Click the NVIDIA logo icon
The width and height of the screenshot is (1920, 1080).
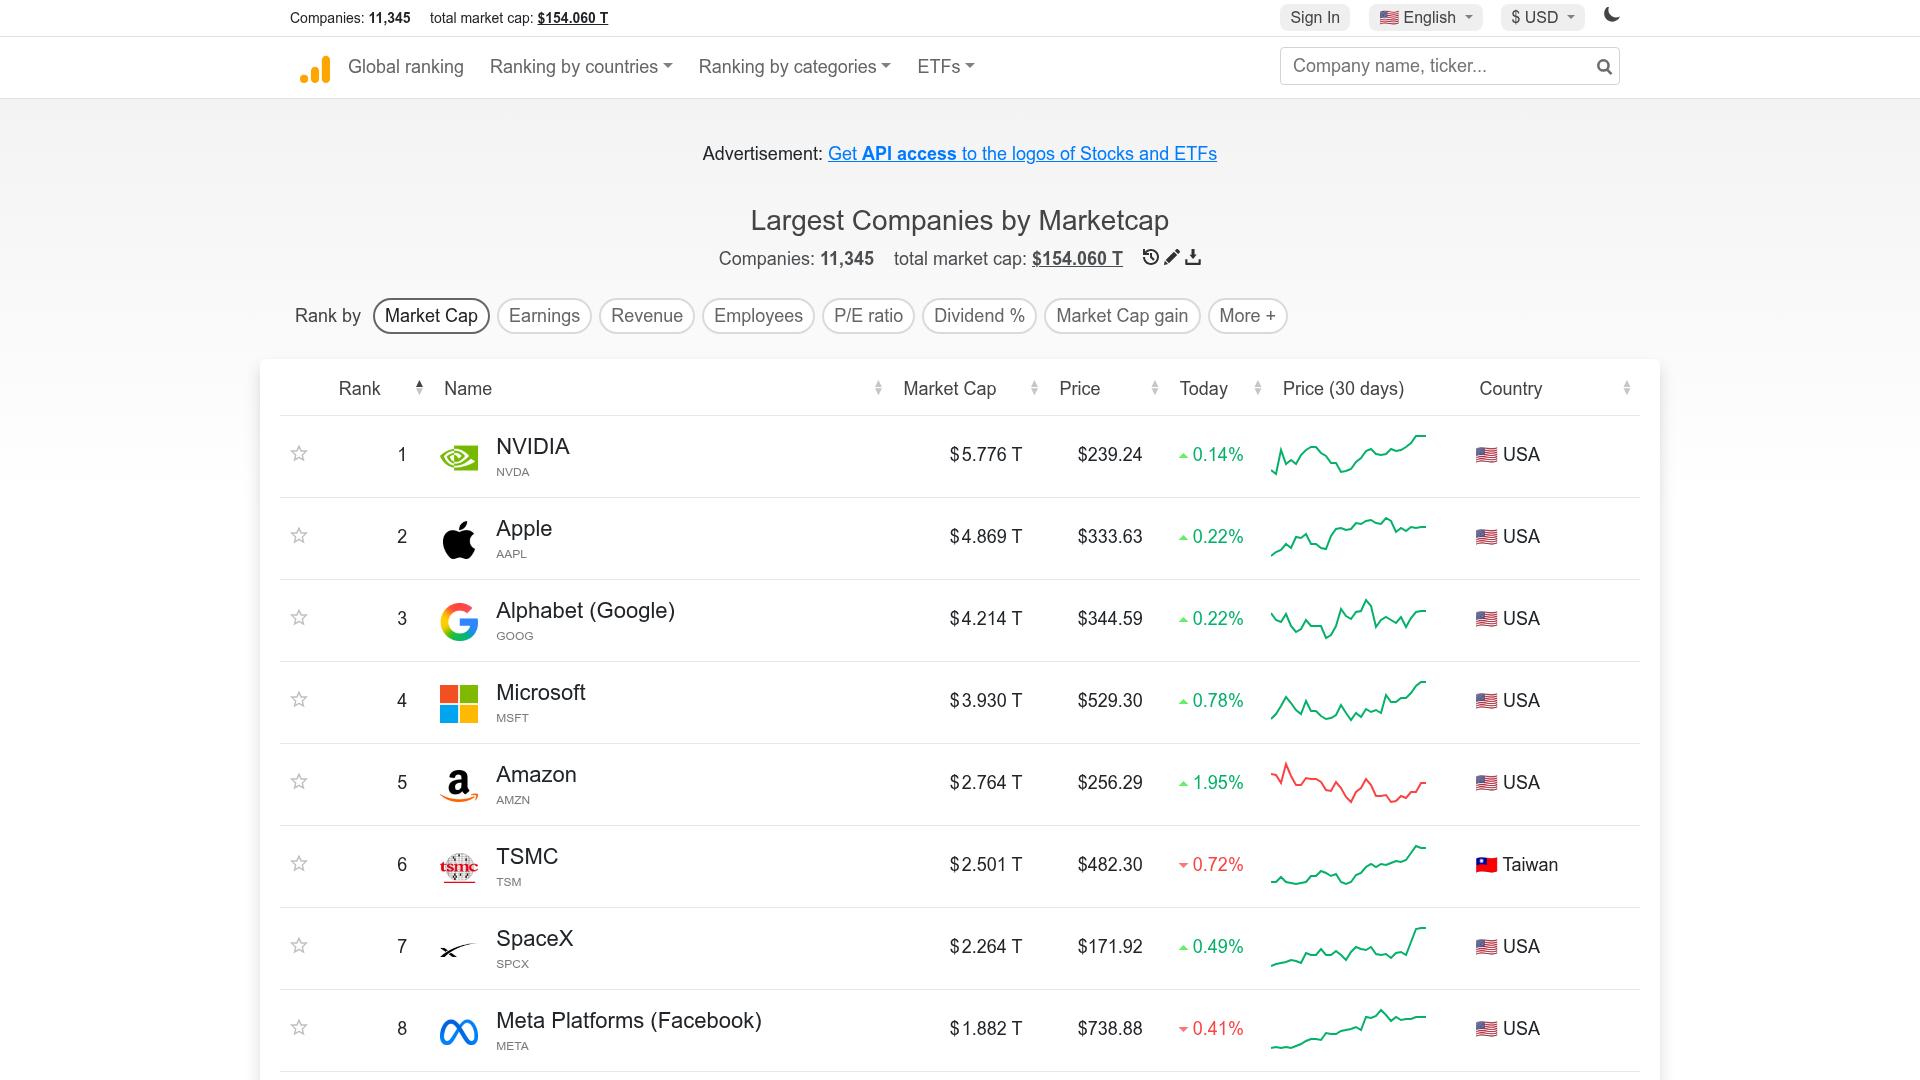[x=459, y=457]
